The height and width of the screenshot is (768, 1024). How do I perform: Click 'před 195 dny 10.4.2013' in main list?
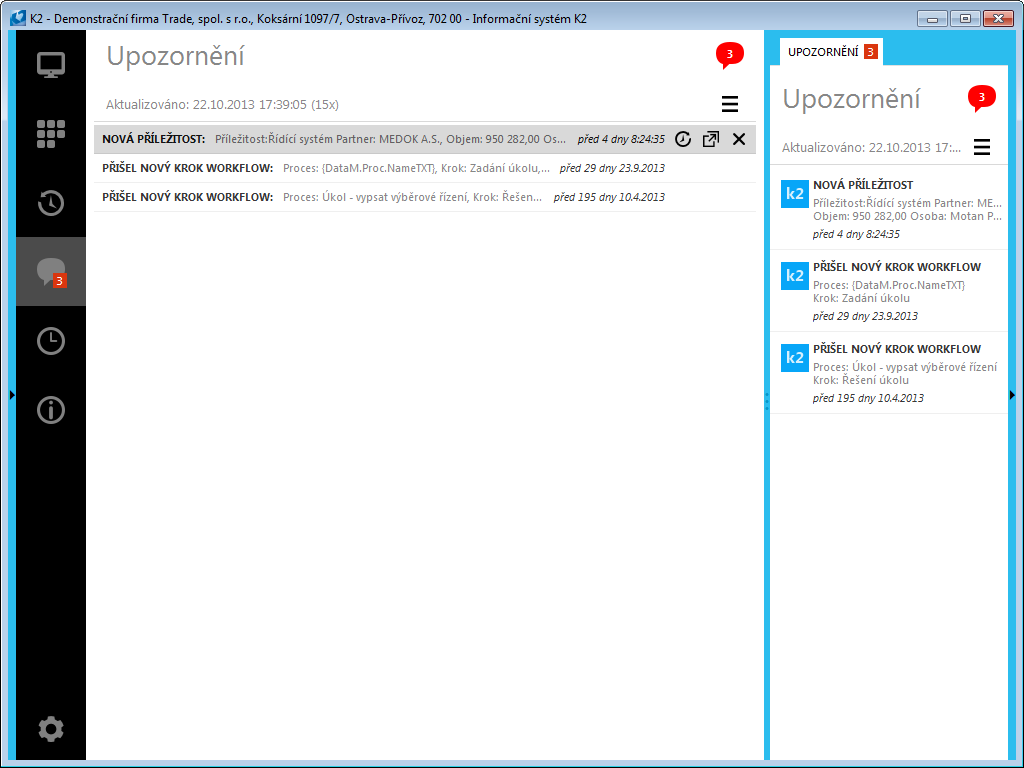[609, 197]
